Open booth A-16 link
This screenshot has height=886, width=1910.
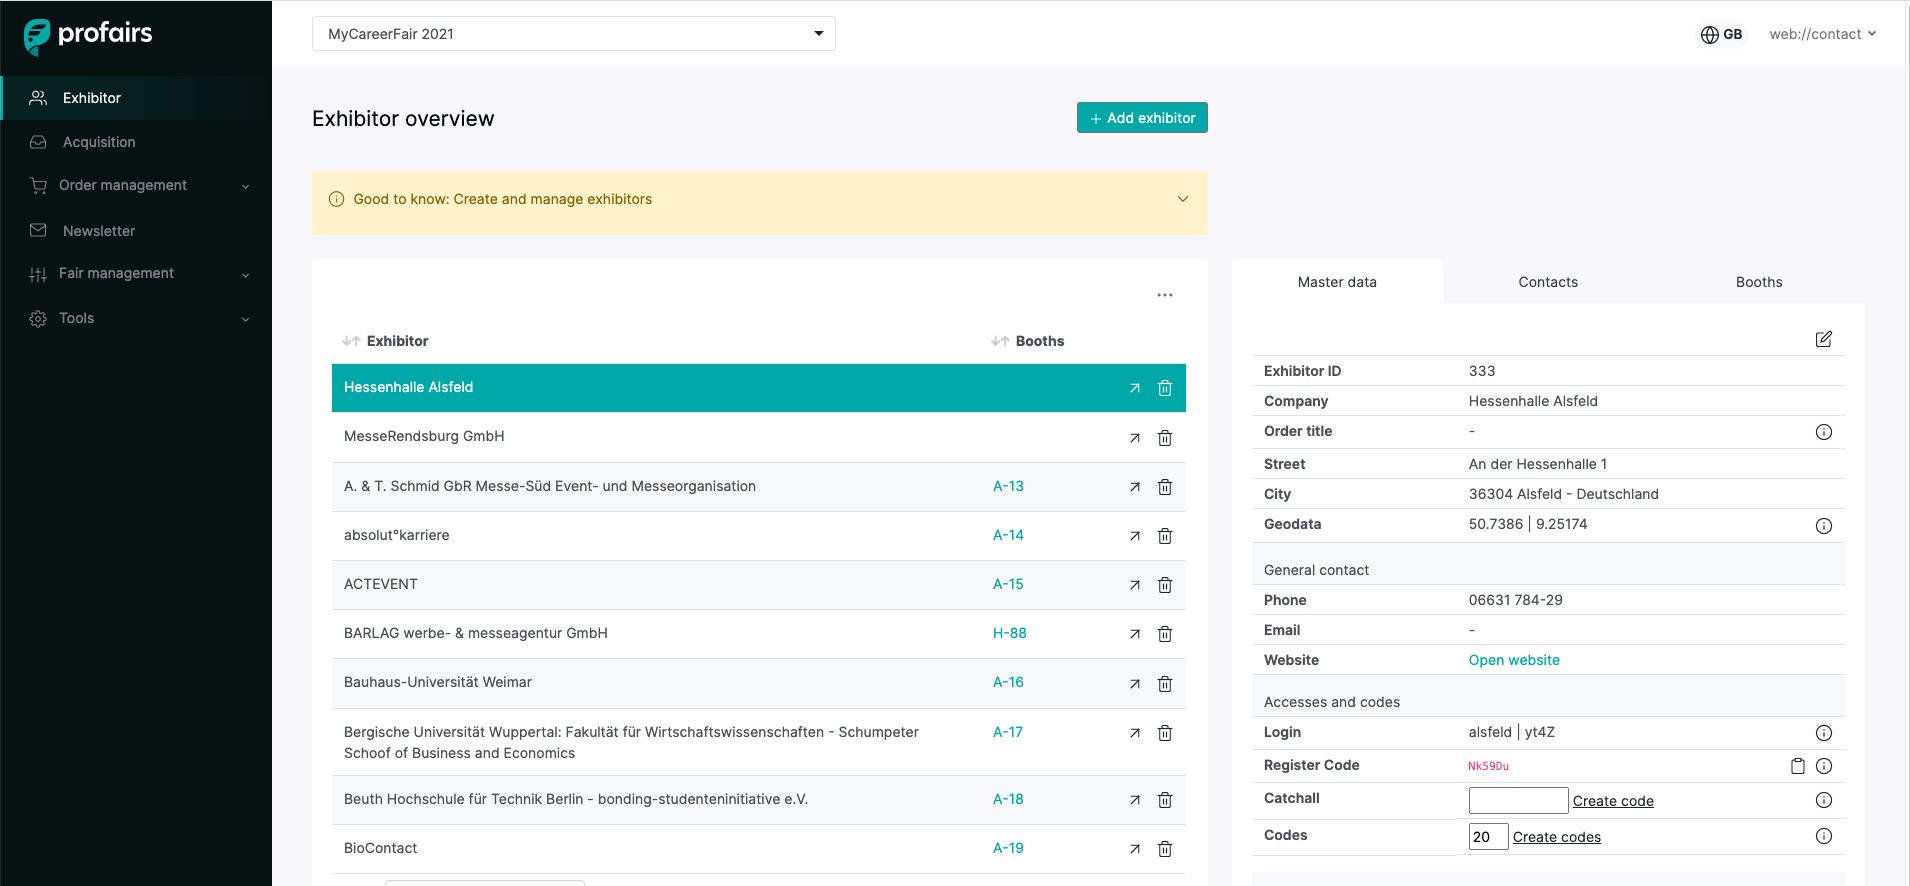click(1008, 682)
